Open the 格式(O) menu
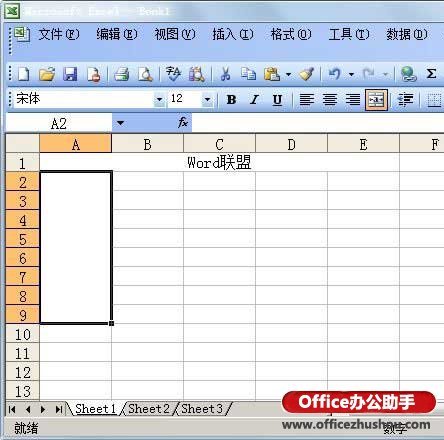Screen dimensions: 444x440 291,34
